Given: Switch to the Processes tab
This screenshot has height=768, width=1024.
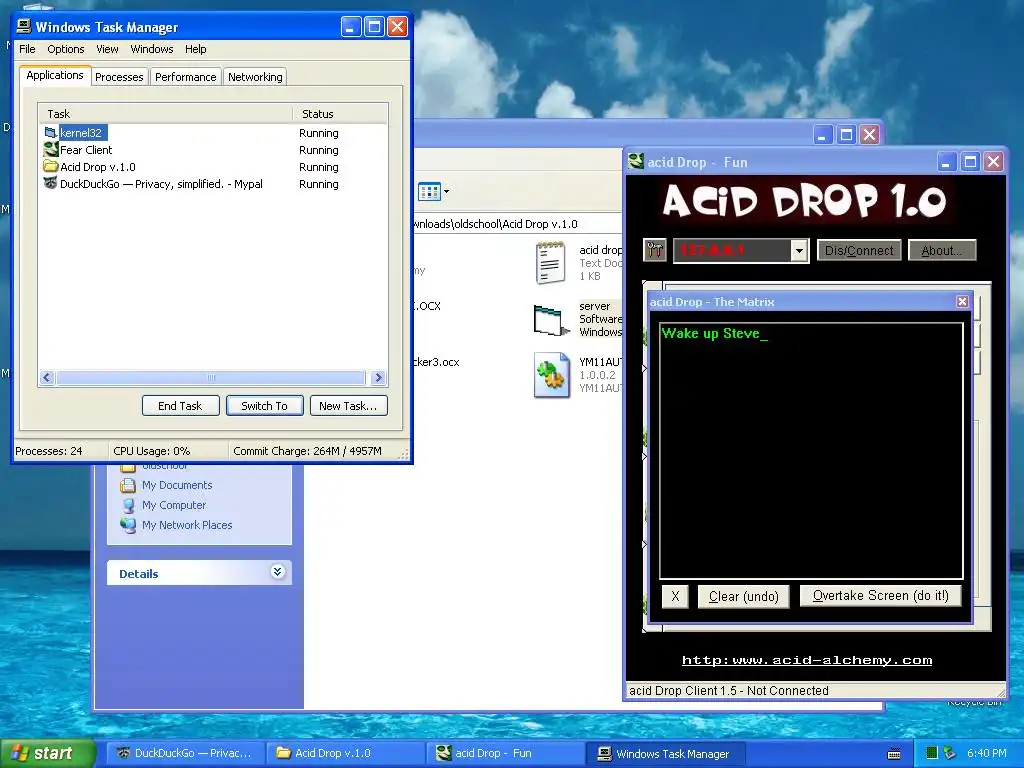Looking at the screenshot, I should pyautogui.click(x=119, y=77).
